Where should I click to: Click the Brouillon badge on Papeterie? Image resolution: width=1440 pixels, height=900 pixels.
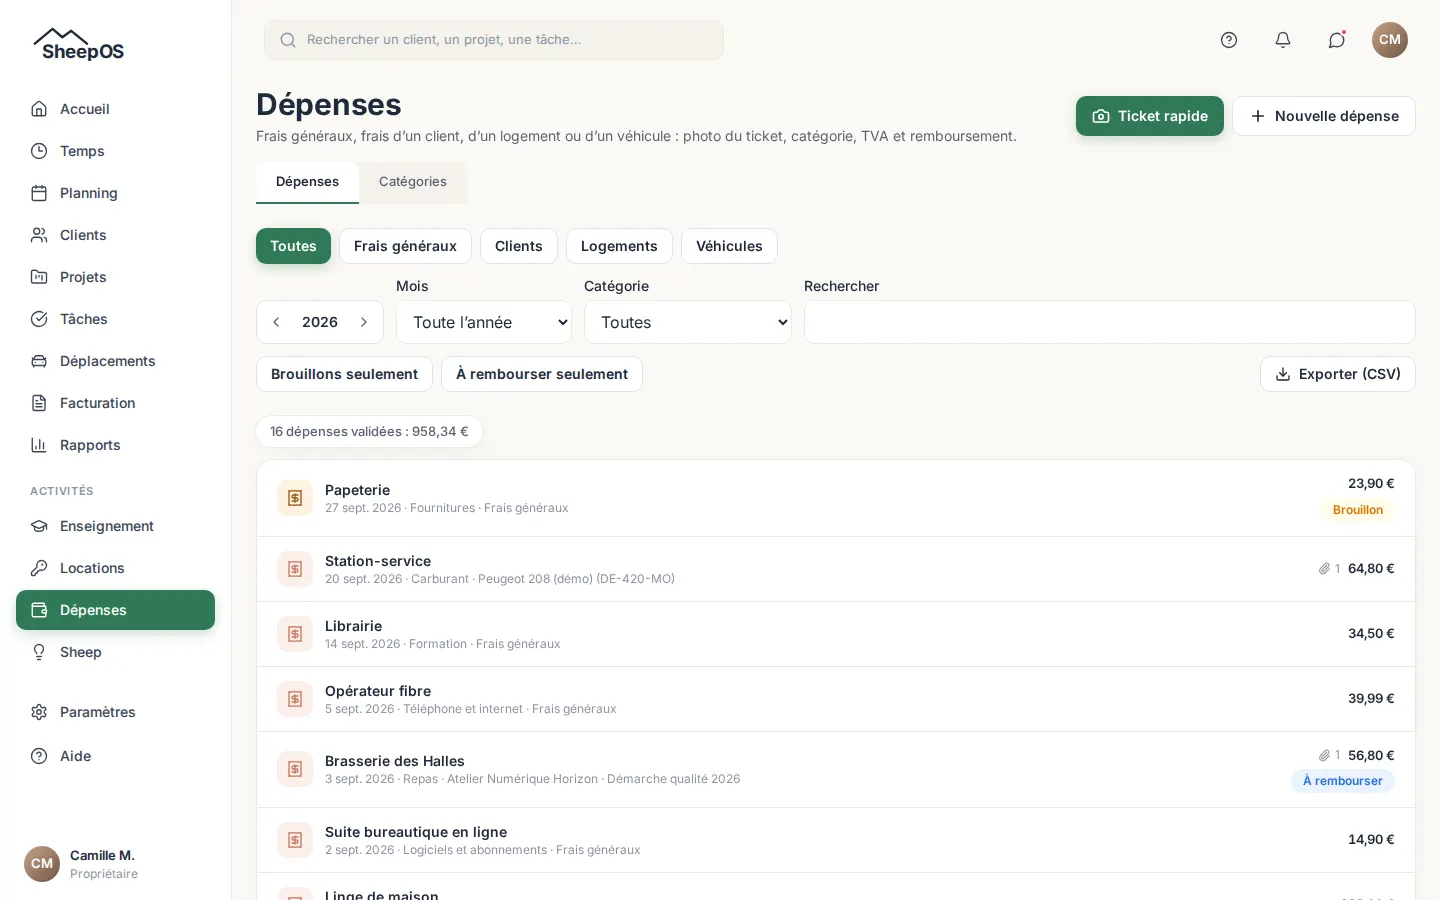1358,510
